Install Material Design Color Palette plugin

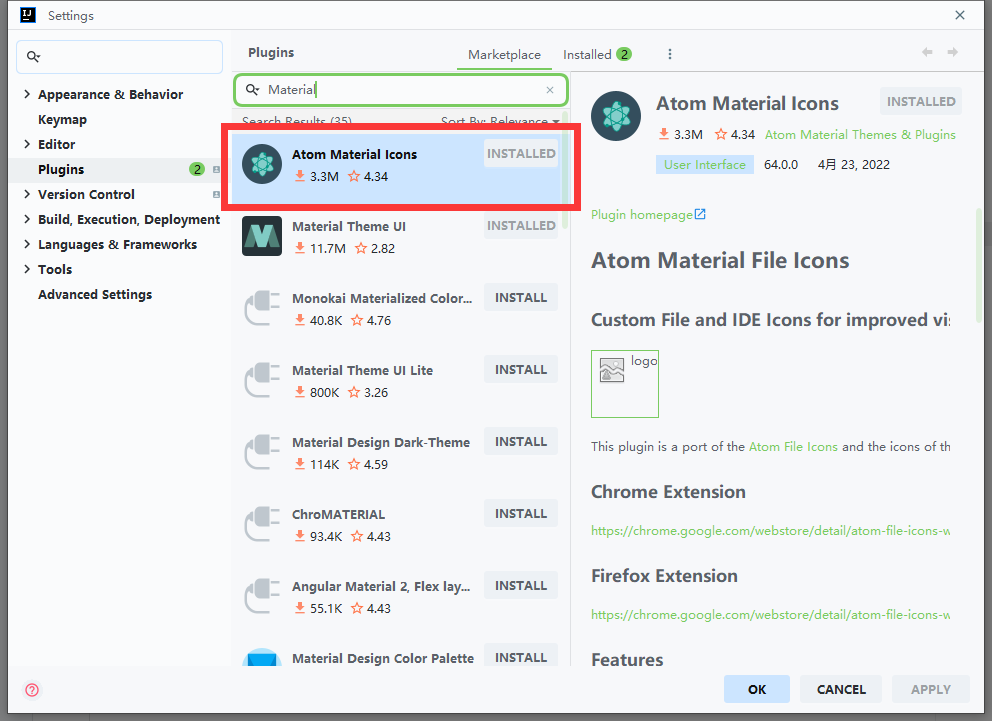(521, 655)
